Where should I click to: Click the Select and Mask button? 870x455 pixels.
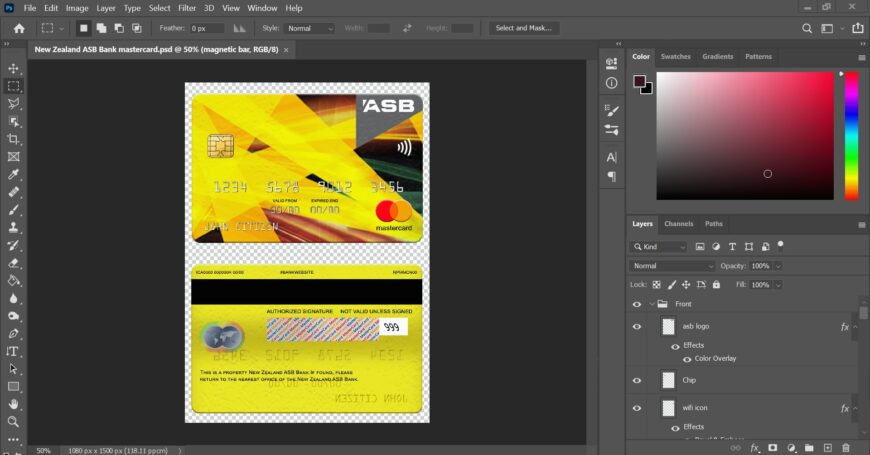[524, 28]
